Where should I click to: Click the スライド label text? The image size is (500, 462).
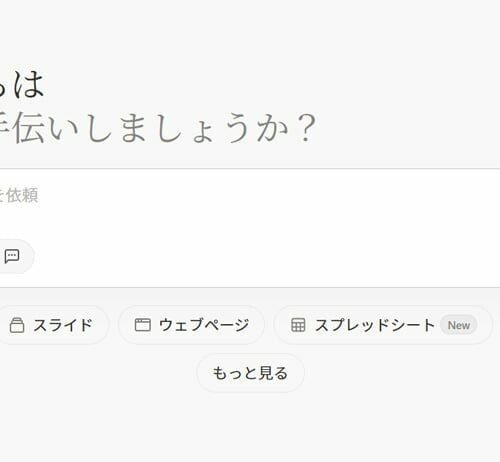pyautogui.click(x=63, y=325)
